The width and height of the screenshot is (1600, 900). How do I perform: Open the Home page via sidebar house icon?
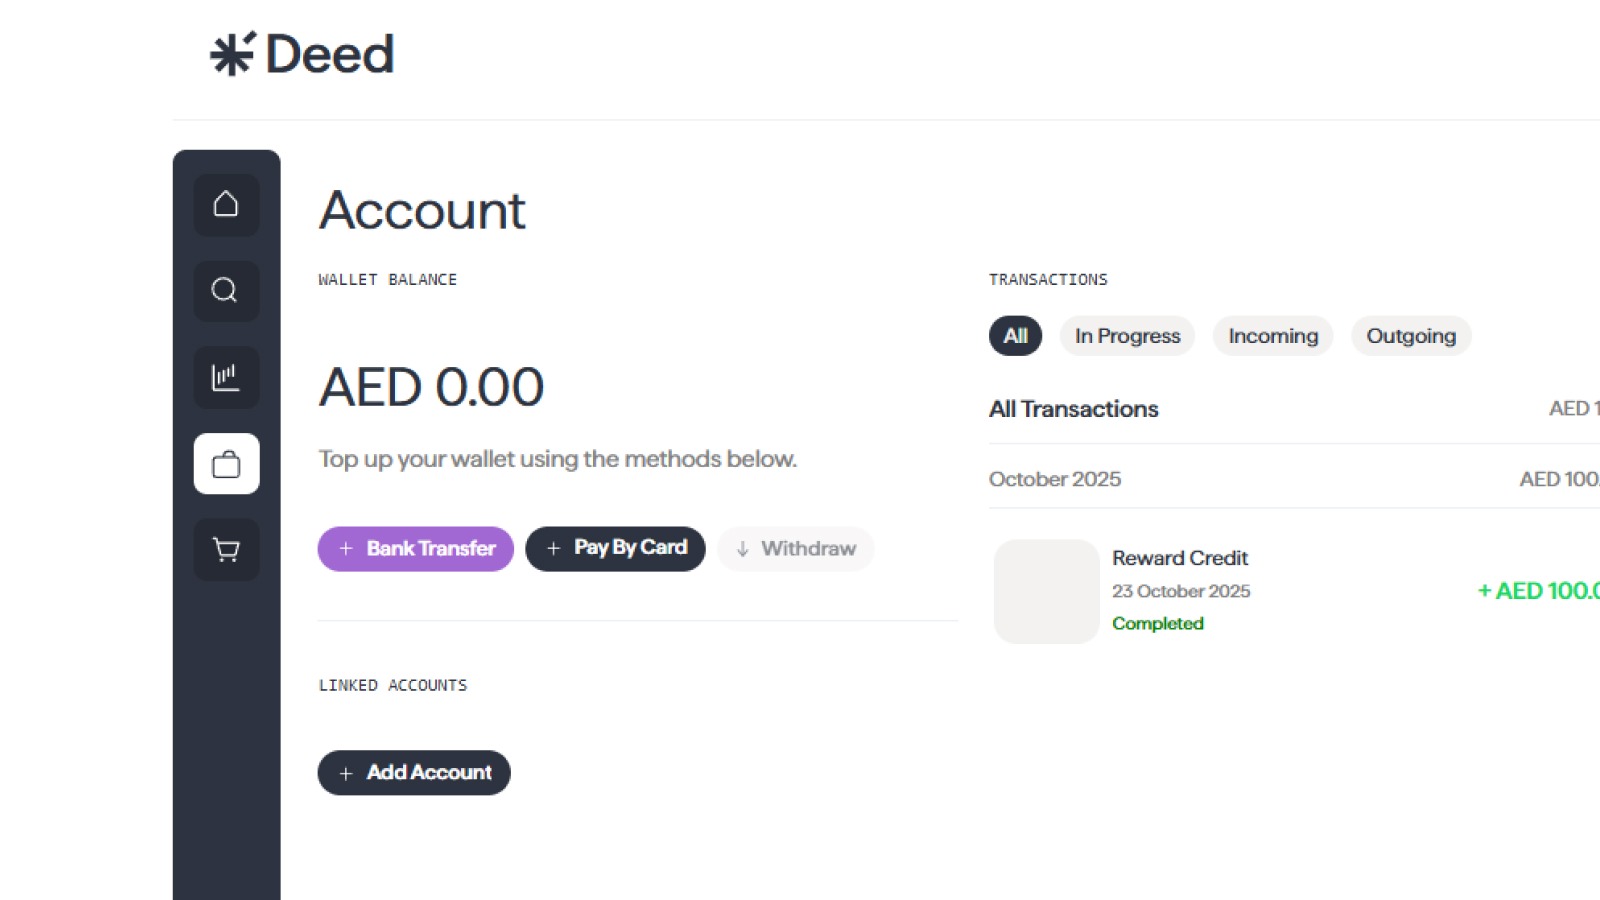tap(226, 204)
